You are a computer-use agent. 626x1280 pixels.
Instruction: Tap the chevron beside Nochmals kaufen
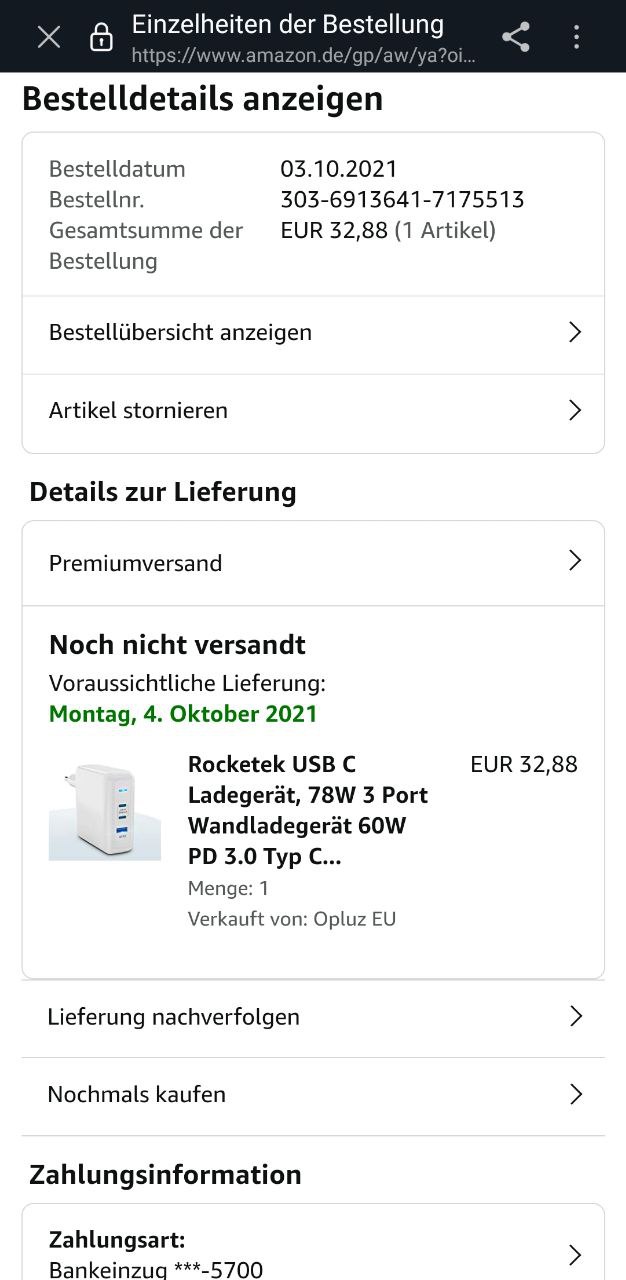[576, 1094]
